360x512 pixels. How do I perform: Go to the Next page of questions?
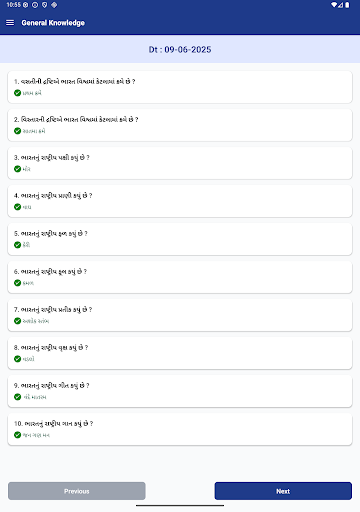[283, 491]
